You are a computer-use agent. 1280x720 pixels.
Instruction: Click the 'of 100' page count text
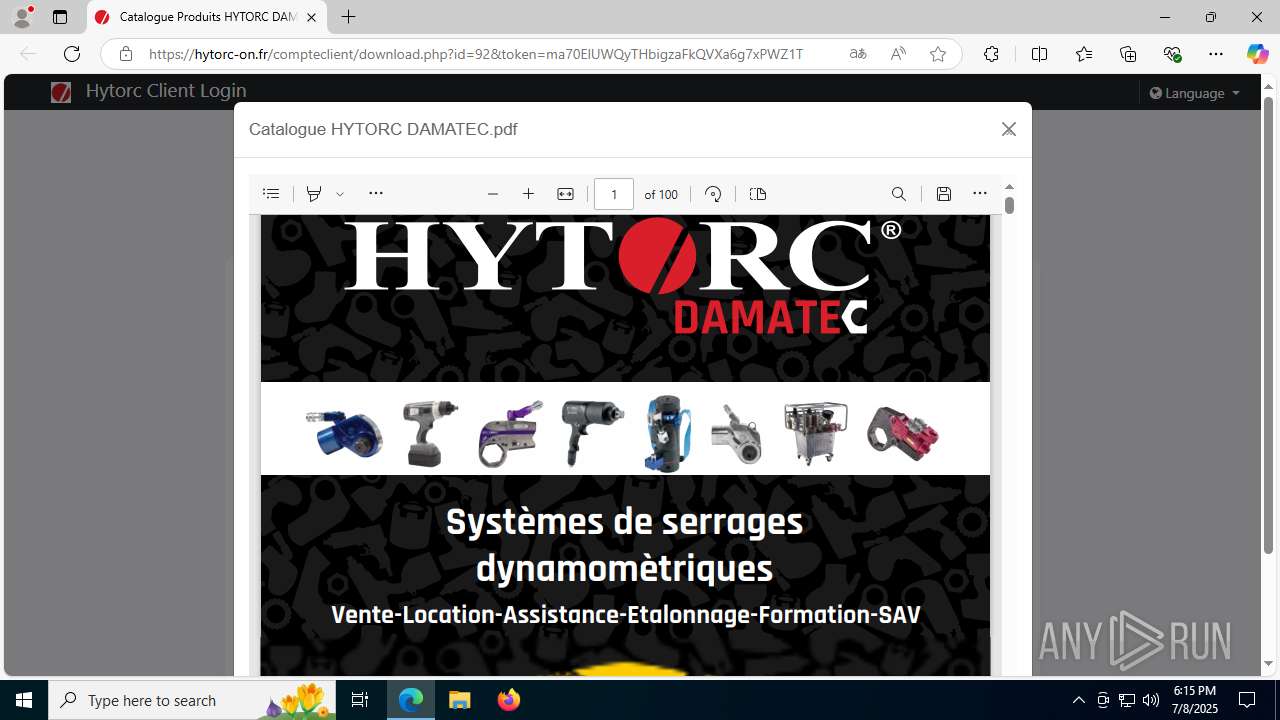(x=661, y=194)
